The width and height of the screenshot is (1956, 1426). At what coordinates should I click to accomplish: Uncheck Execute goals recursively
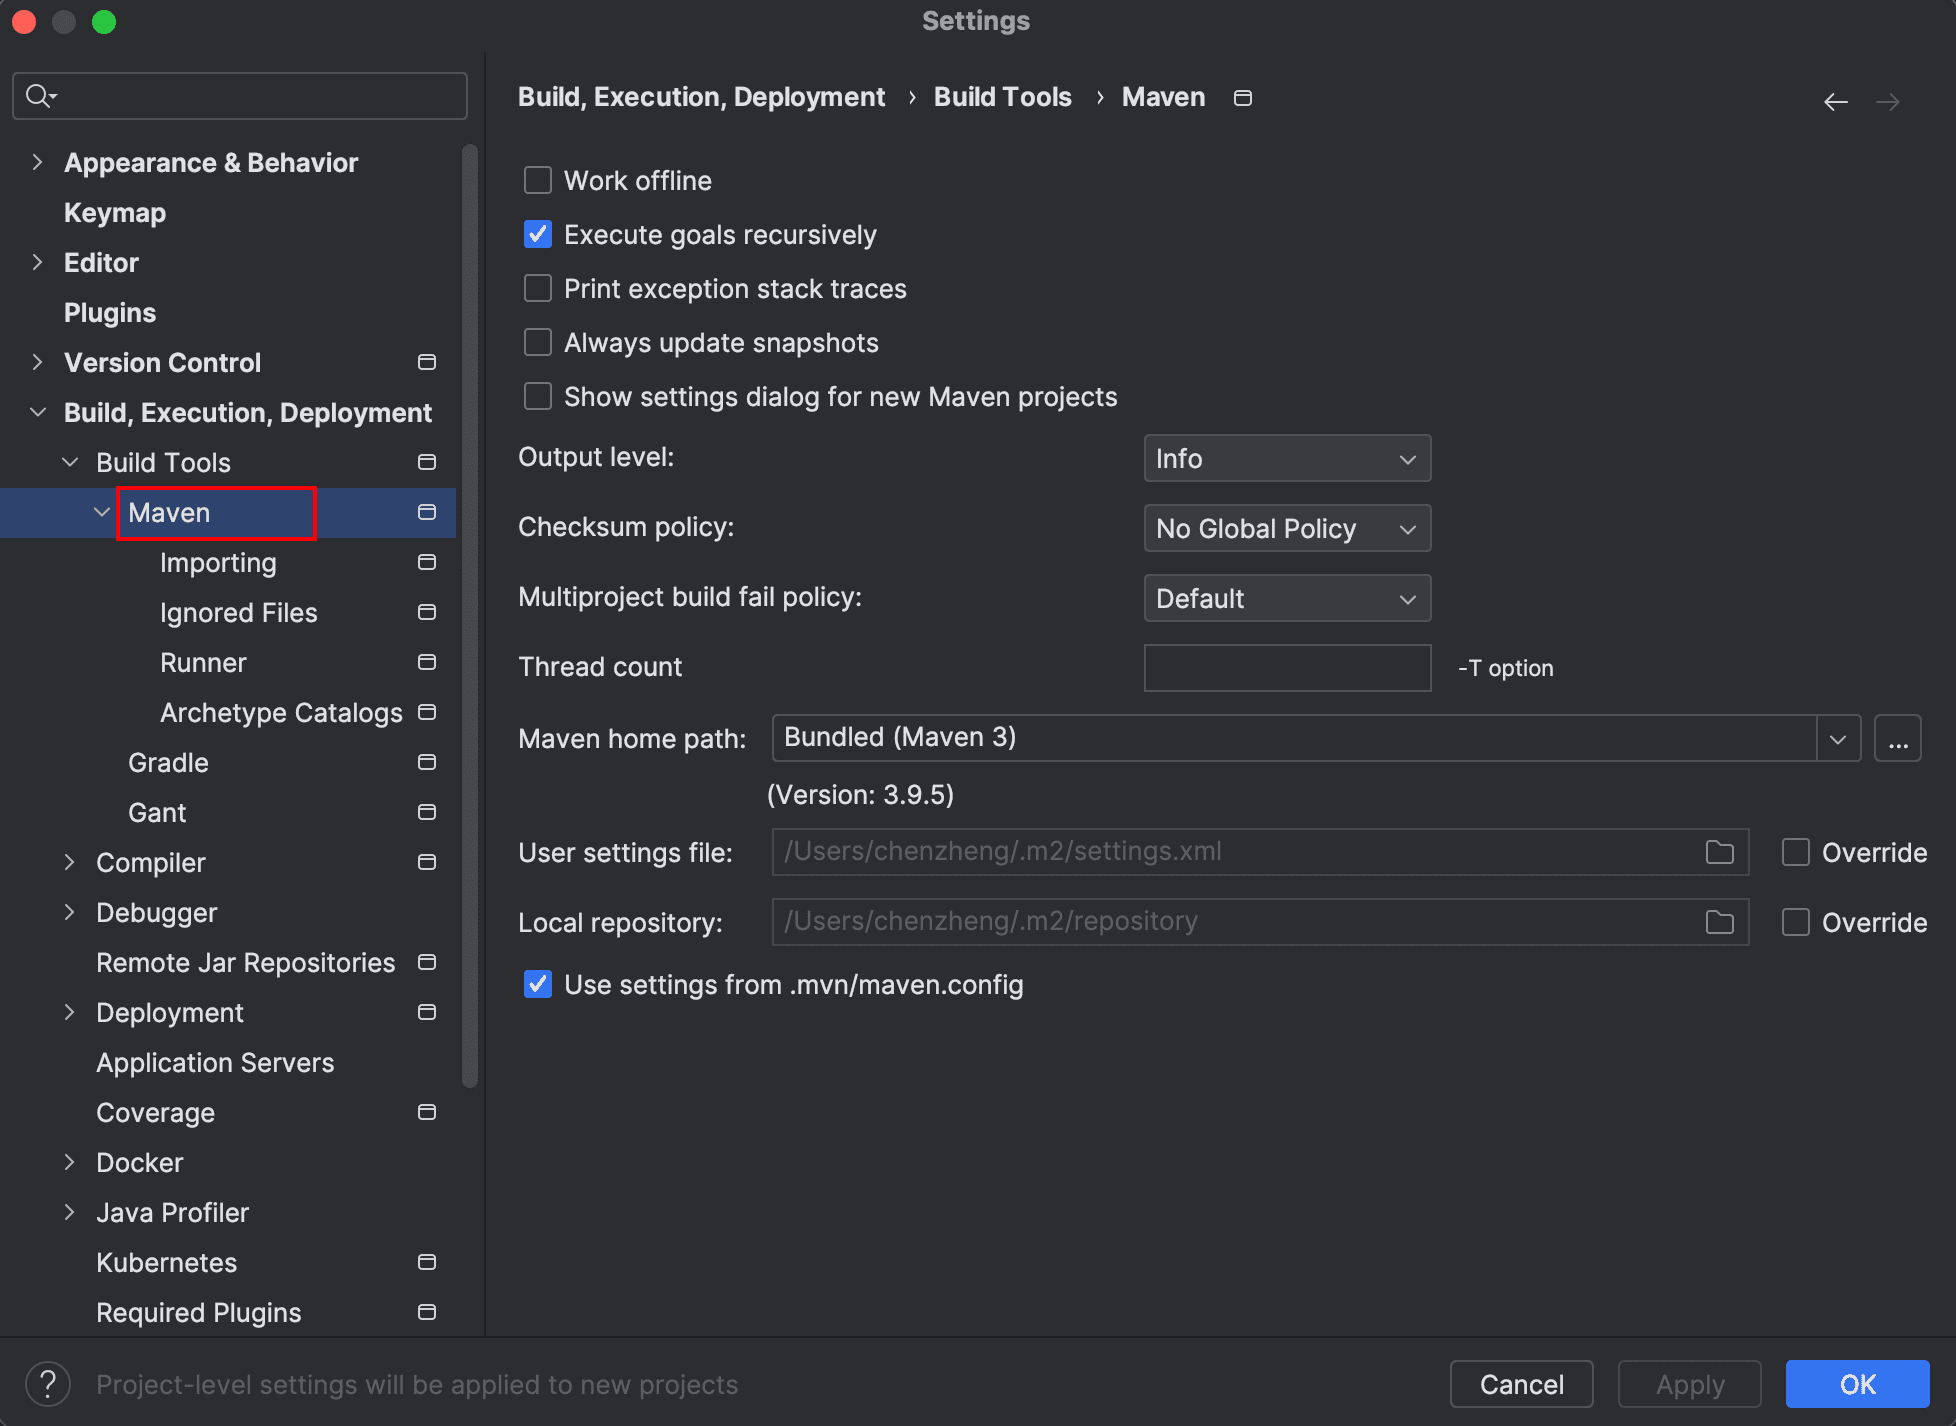pos(538,234)
